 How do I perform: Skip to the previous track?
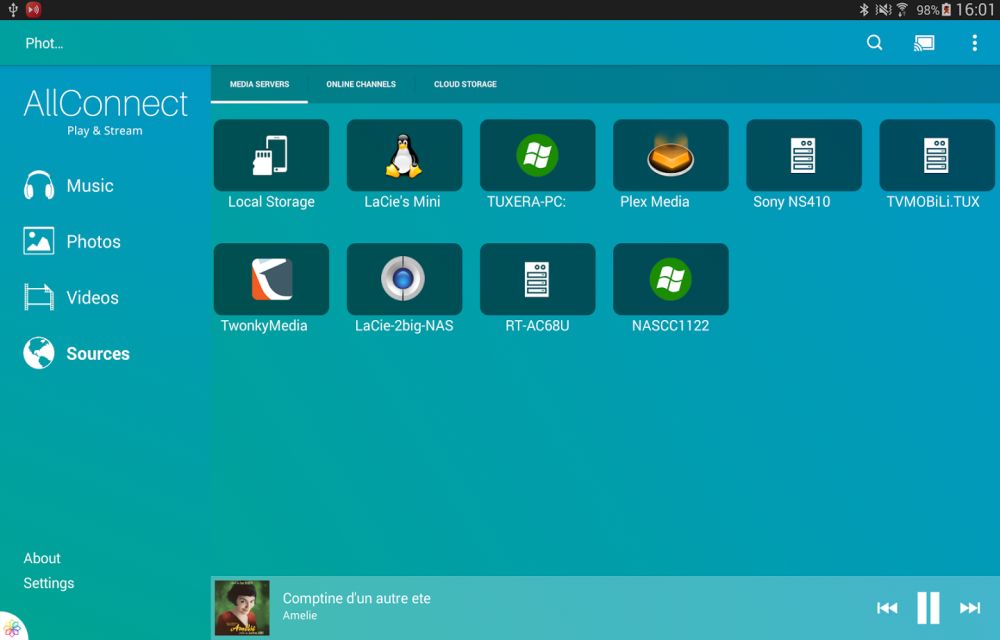pyautogui.click(x=887, y=608)
